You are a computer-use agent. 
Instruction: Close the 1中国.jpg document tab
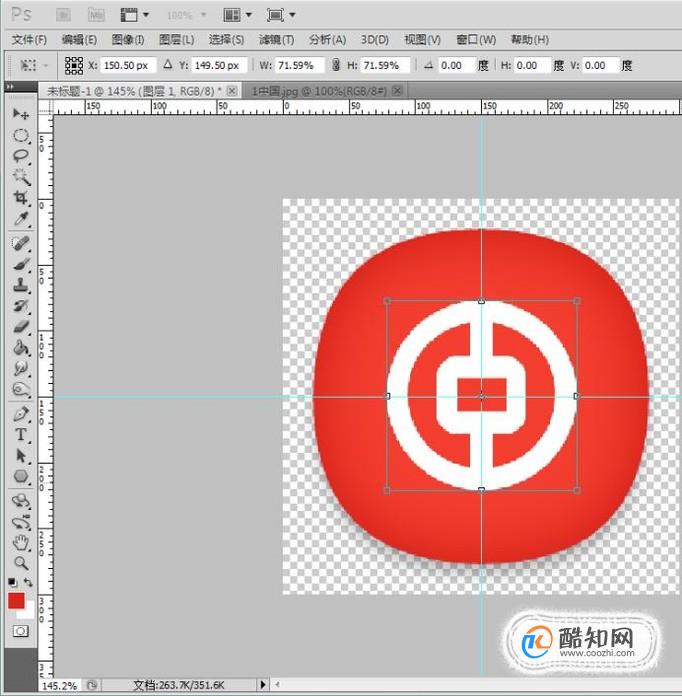pyautogui.click(x=397, y=91)
